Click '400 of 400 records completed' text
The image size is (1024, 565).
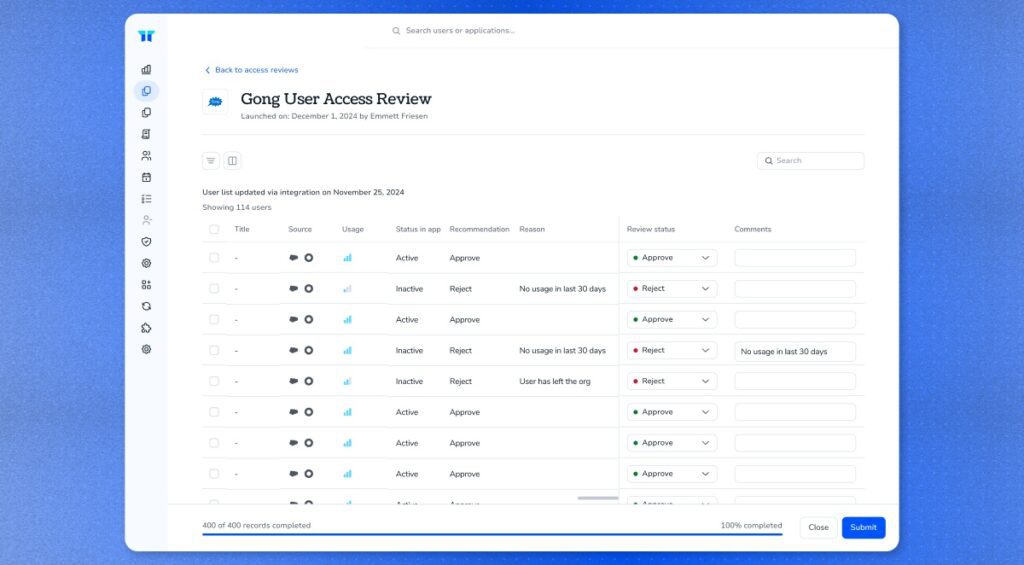(257, 525)
